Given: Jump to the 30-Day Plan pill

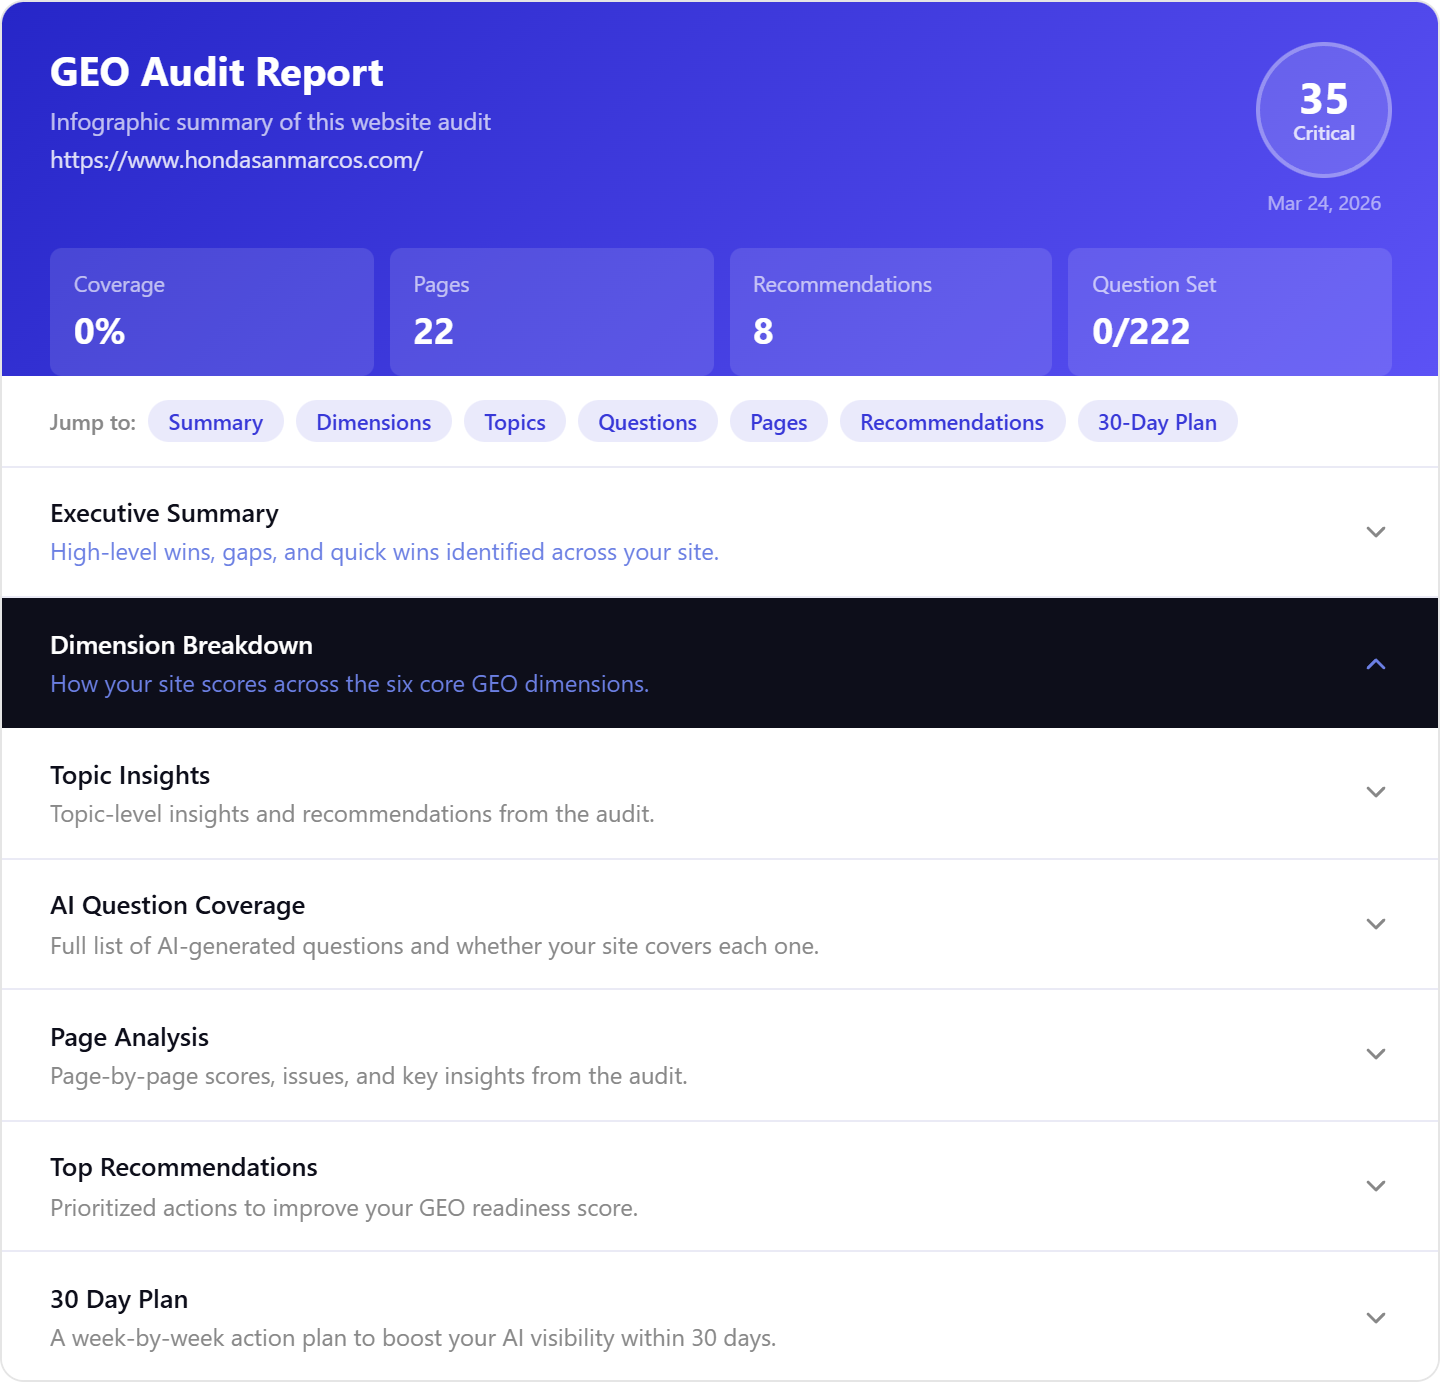Looking at the screenshot, I should coord(1158,422).
